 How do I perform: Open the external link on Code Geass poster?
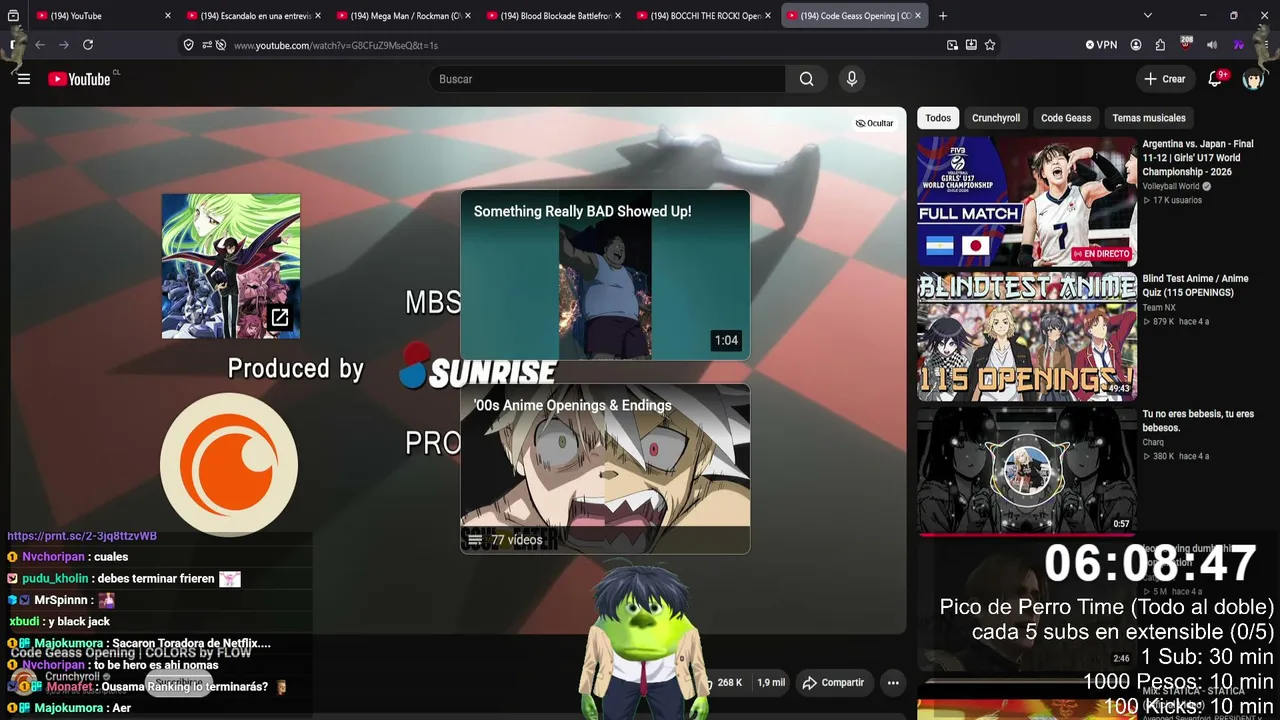coord(280,318)
